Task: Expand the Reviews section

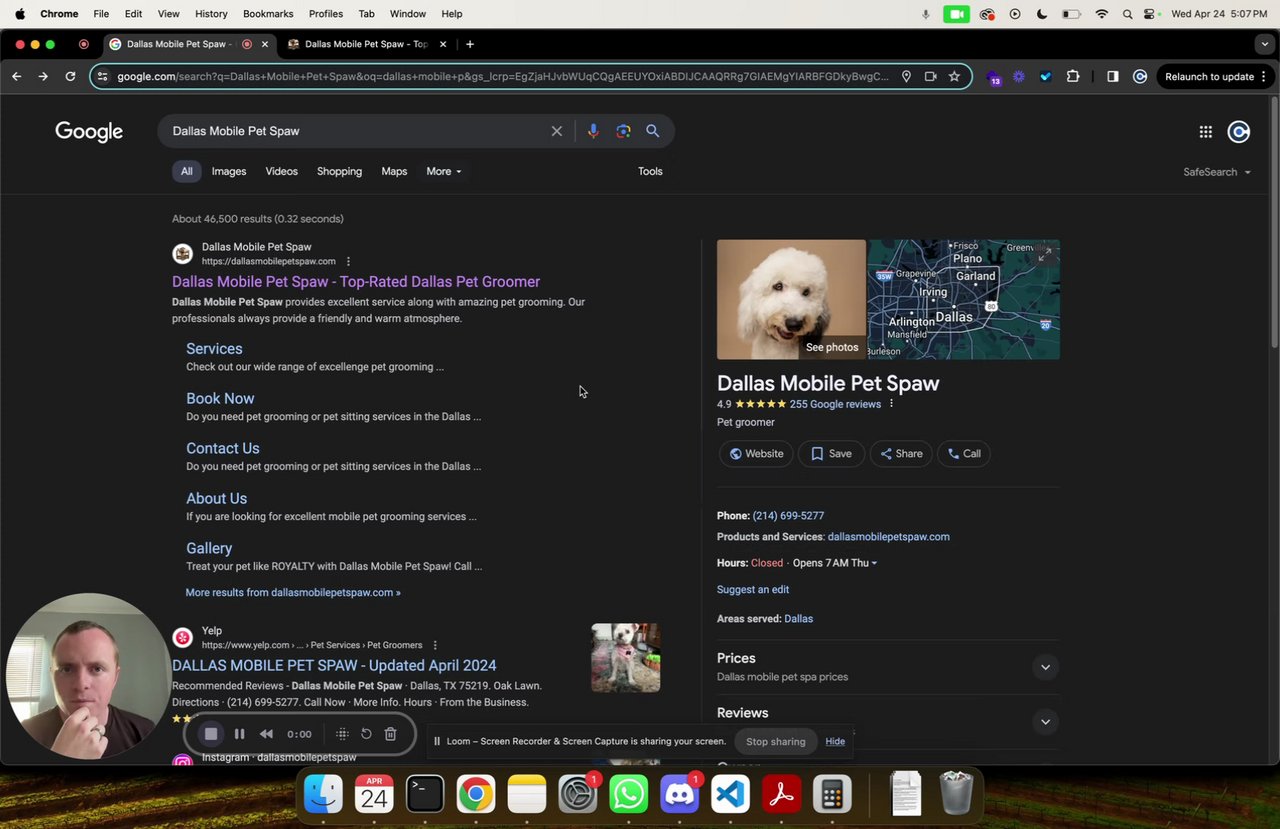Action: coord(1045,722)
